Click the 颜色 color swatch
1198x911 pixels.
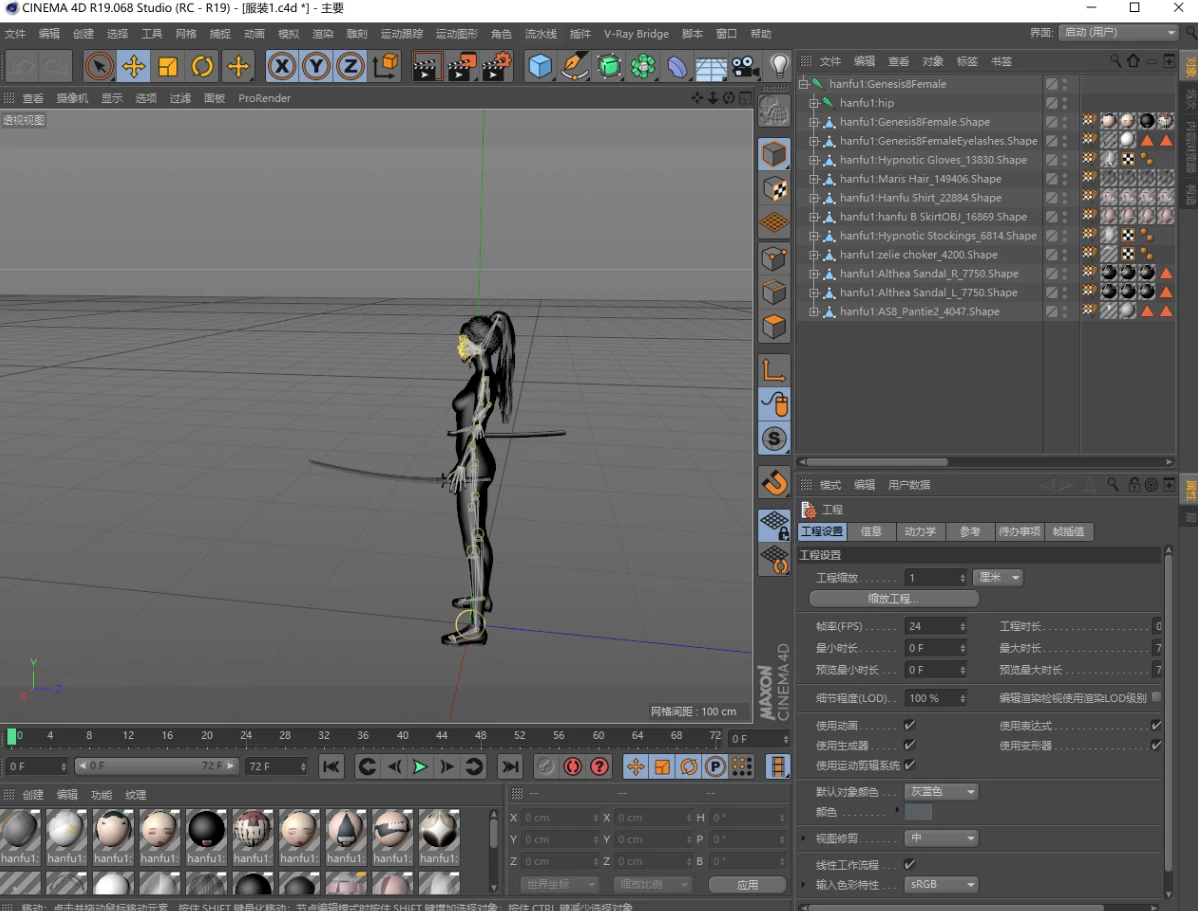tap(918, 812)
